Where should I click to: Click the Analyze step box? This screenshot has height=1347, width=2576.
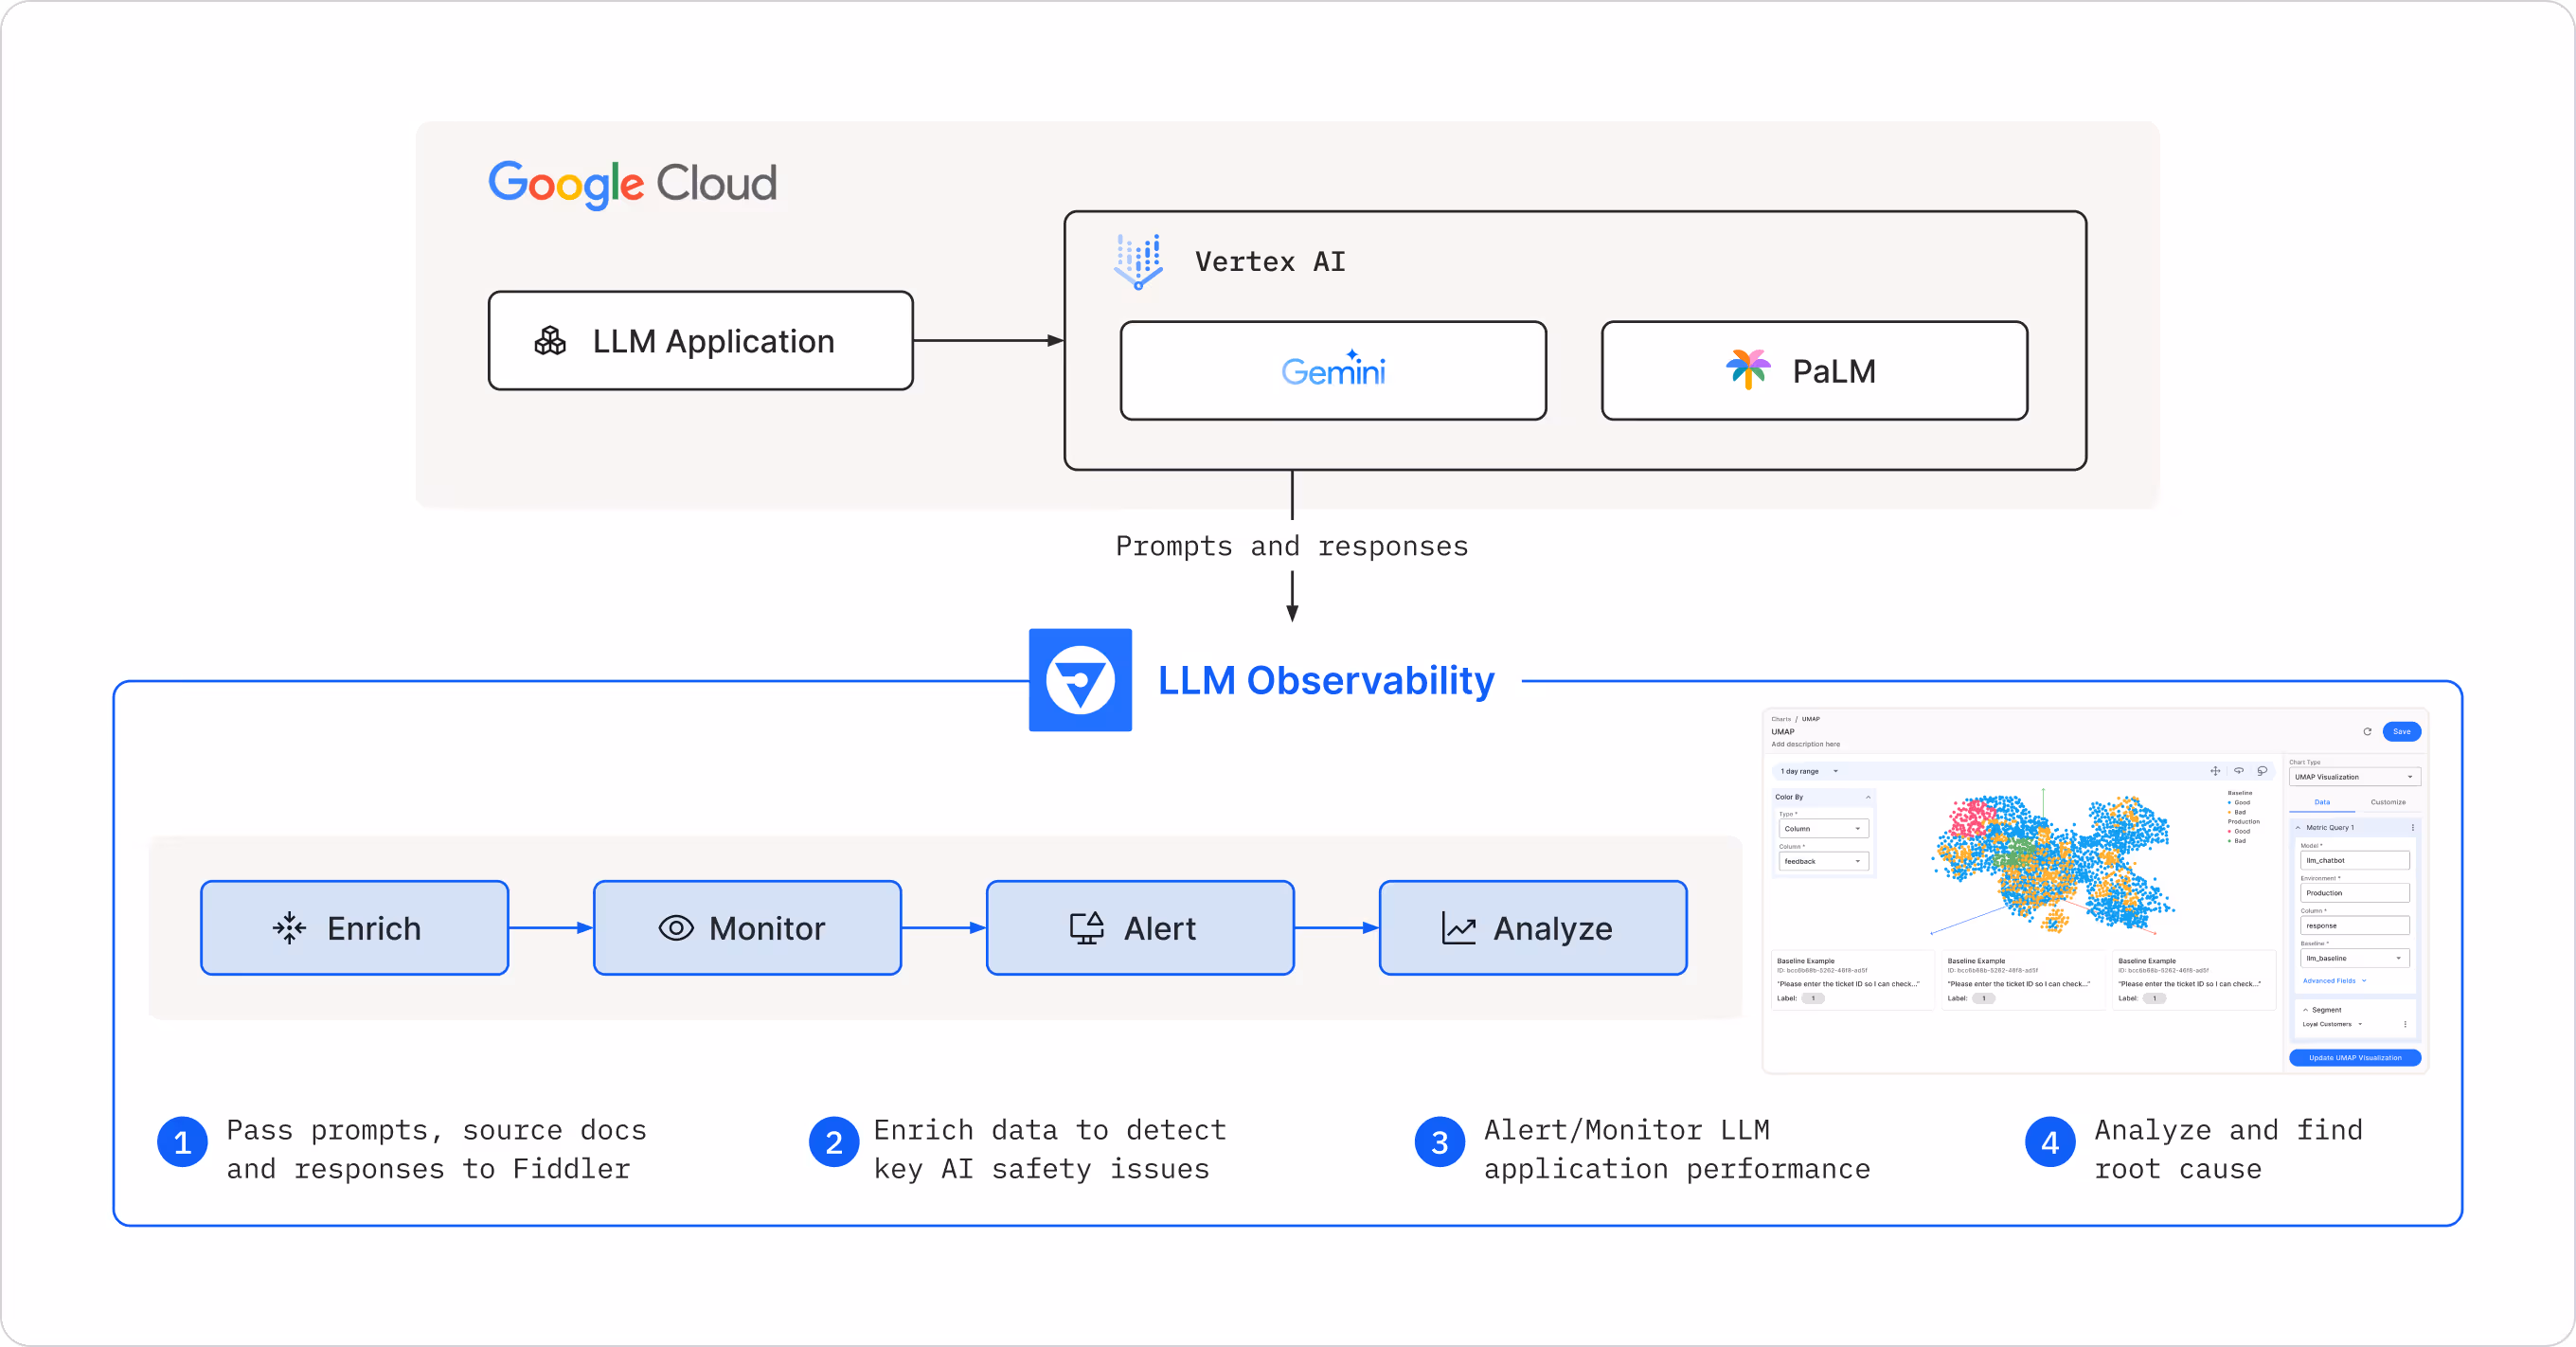(x=1533, y=928)
